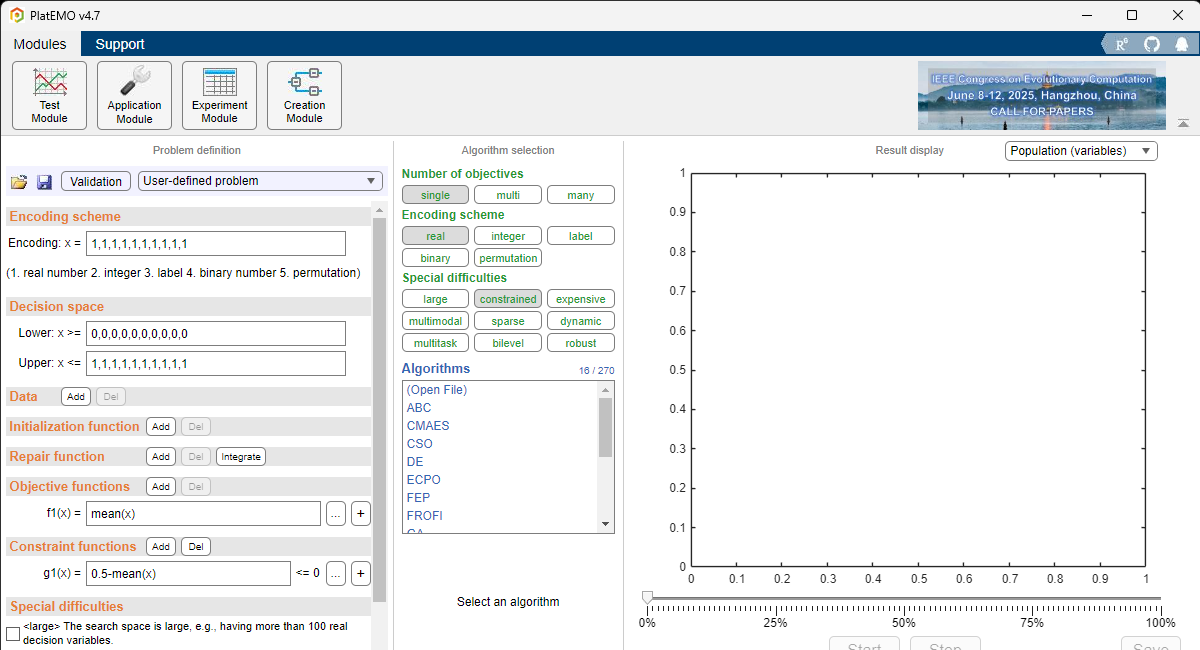
Task: Open the User-defined problem dropdown
Action: click(260, 181)
